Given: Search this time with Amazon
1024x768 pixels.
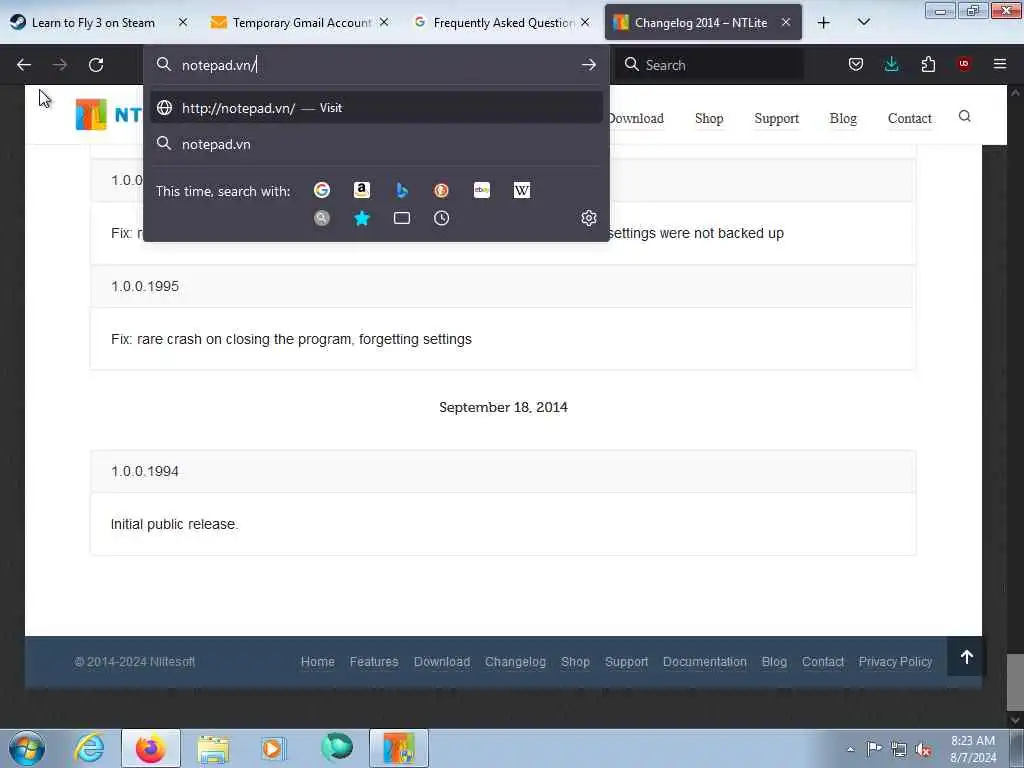Looking at the screenshot, I should 362,190.
